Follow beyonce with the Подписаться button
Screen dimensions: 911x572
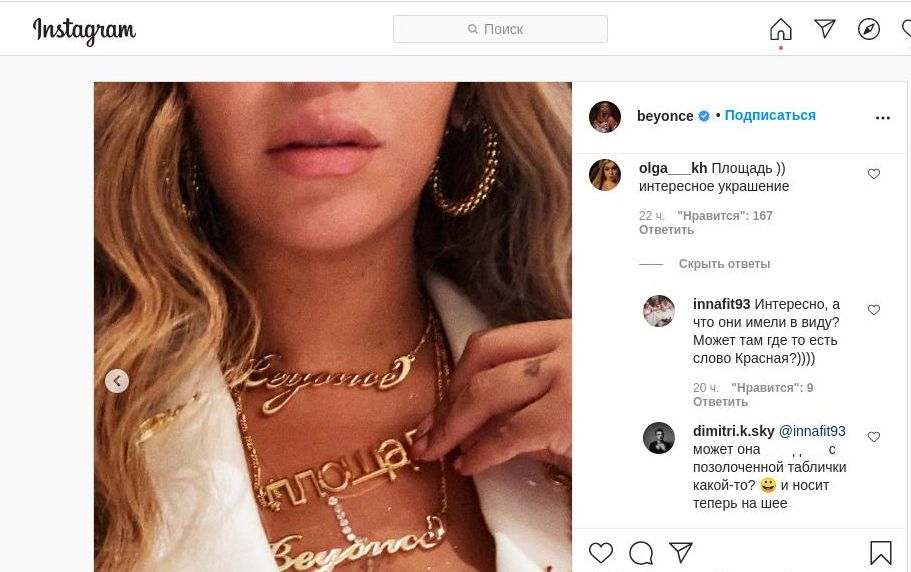click(x=770, y=116)
